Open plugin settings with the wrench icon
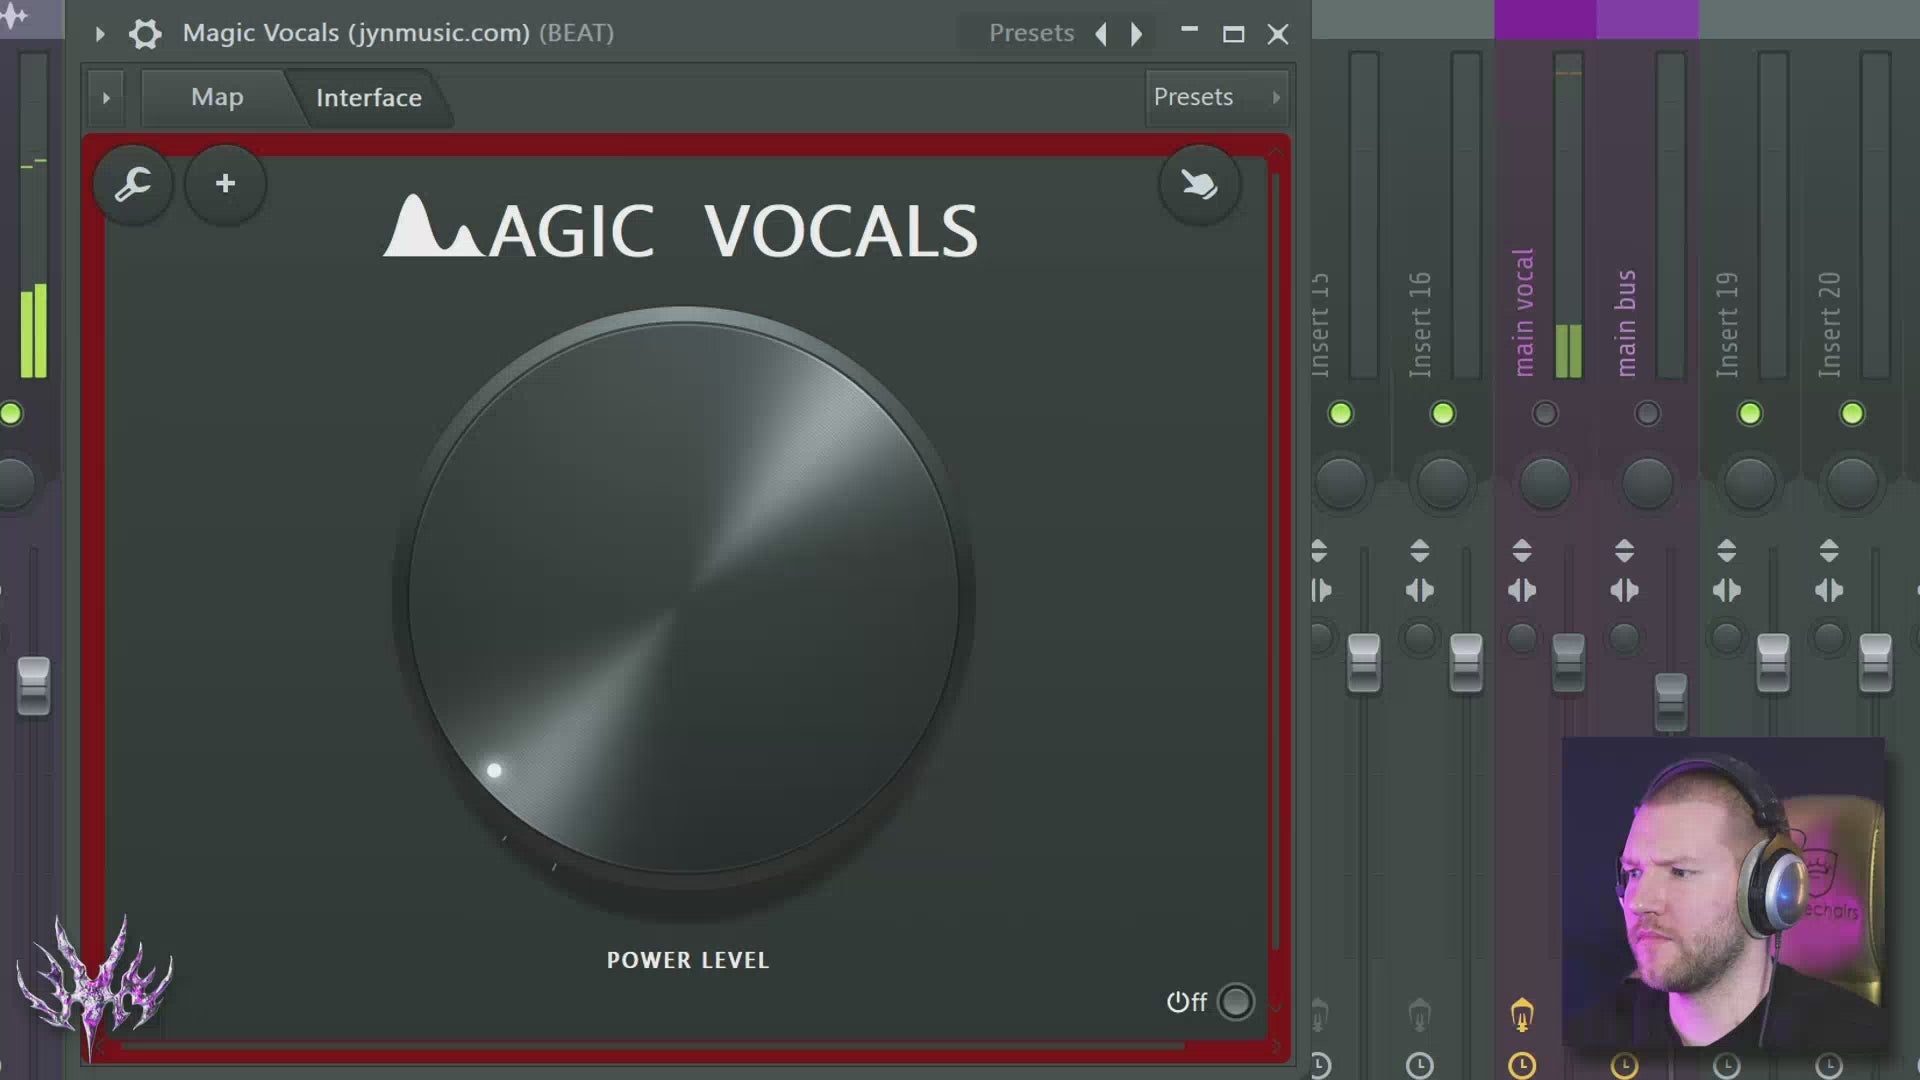Screen dimensions: 1920x1080 (134, 183)
